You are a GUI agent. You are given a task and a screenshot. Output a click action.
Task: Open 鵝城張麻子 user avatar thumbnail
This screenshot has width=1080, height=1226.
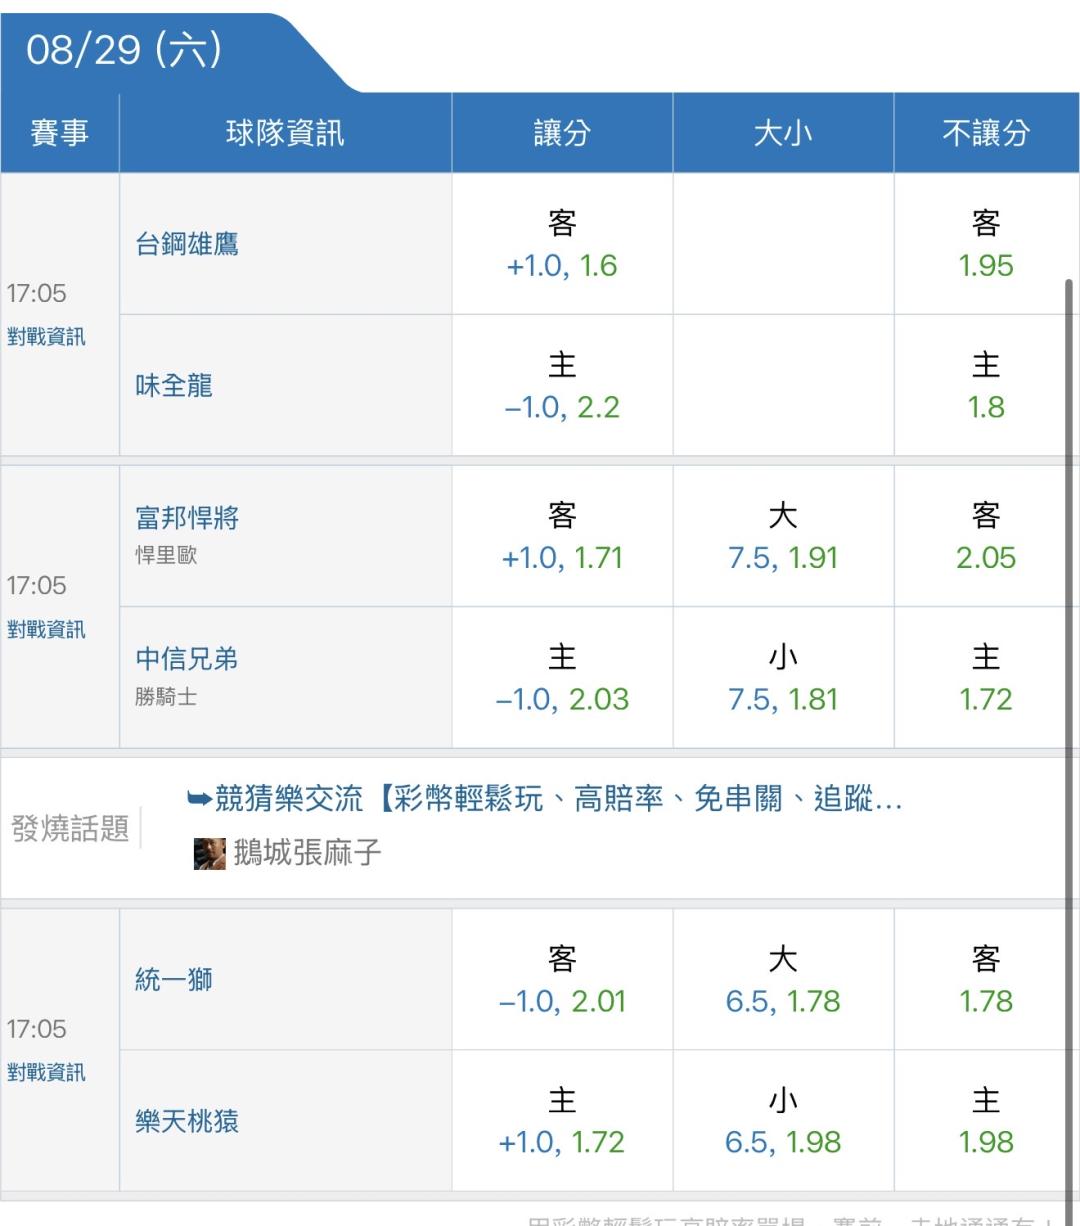pyautogui.click(x=210, y=853)
